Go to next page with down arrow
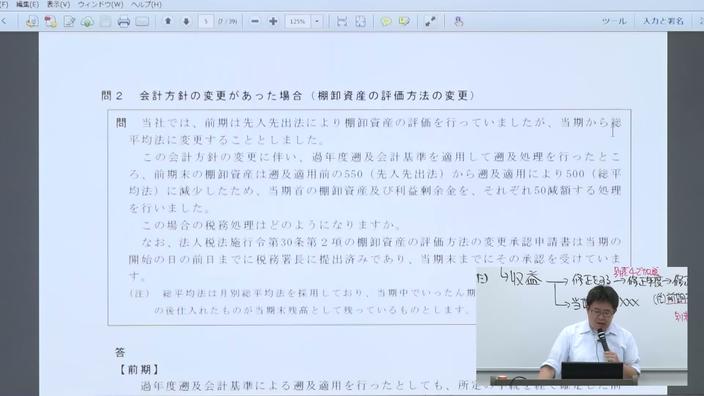 186,21
